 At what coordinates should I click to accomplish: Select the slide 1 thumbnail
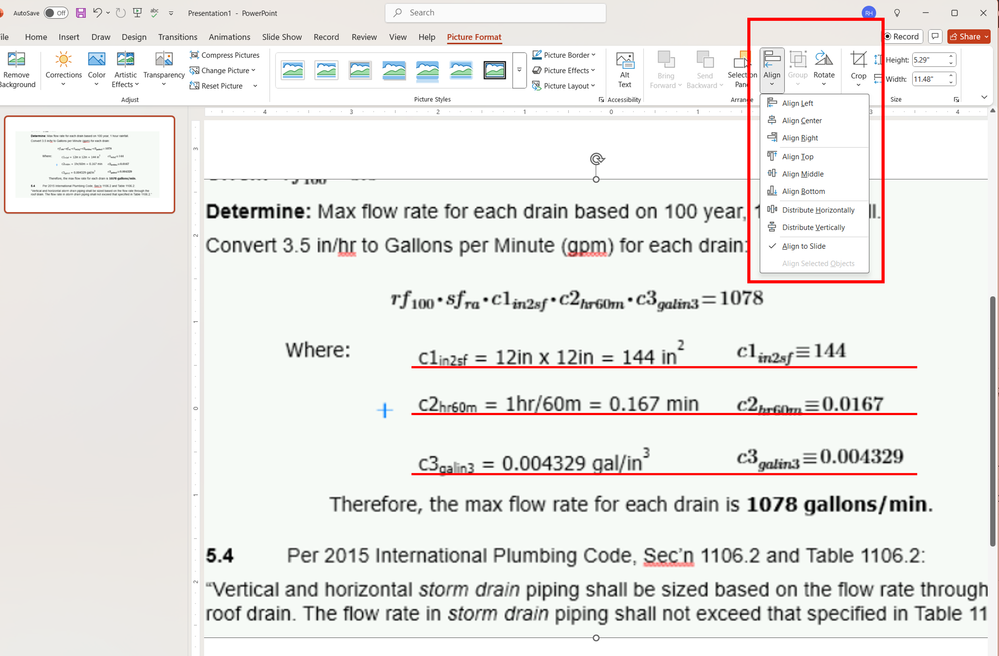point(89,164)
